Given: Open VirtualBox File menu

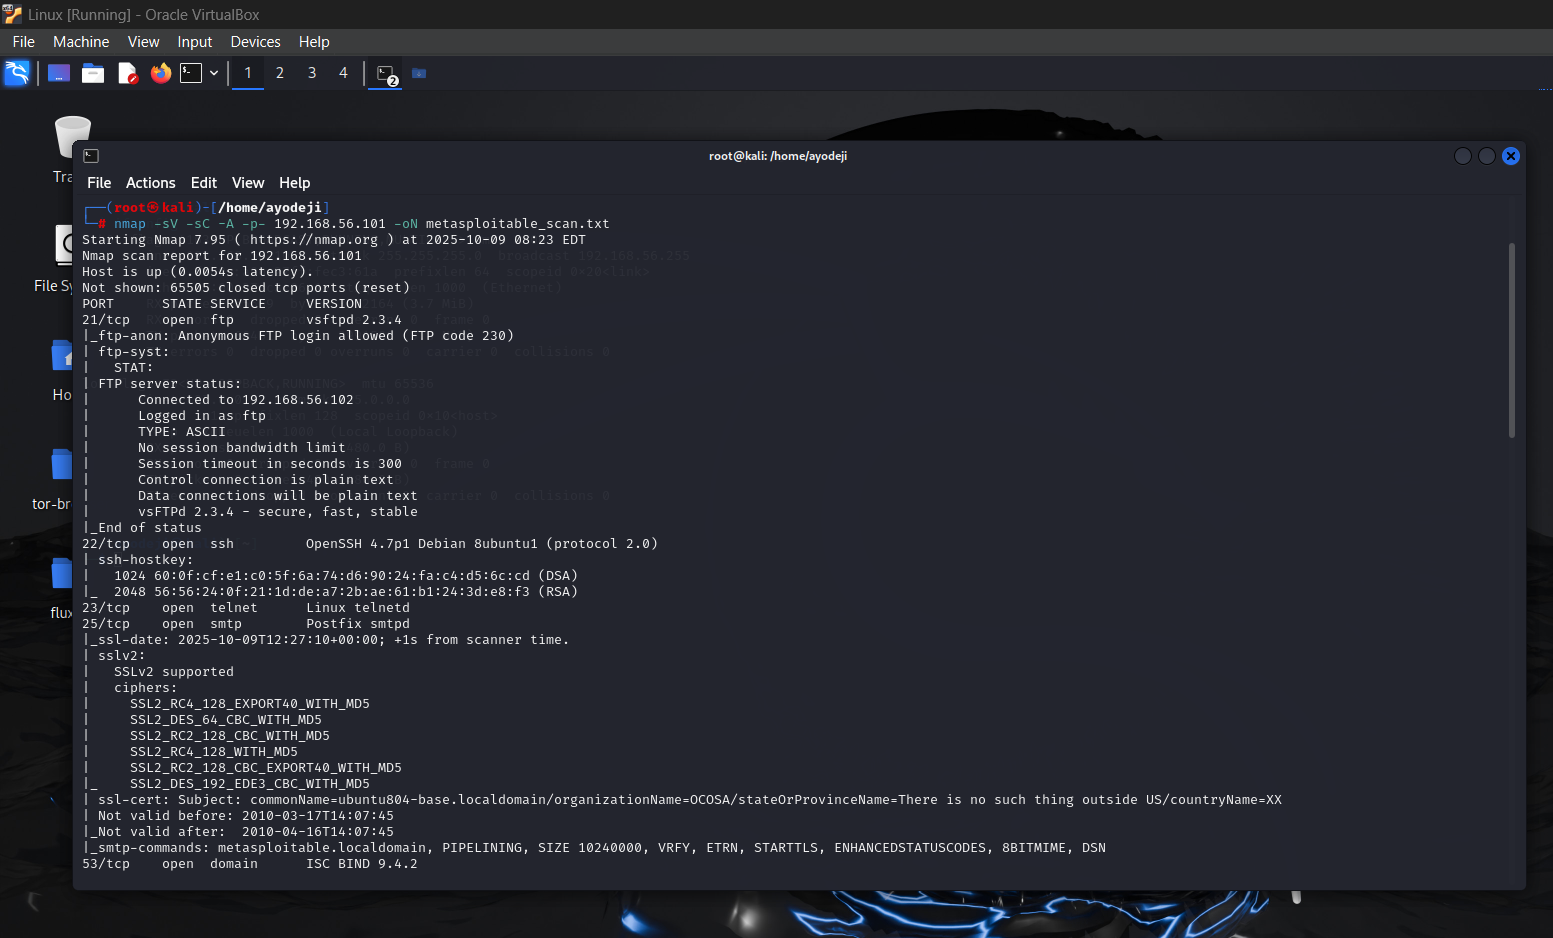Looking at the screenshot, I should pyautogui.click(x=24, y=42).
